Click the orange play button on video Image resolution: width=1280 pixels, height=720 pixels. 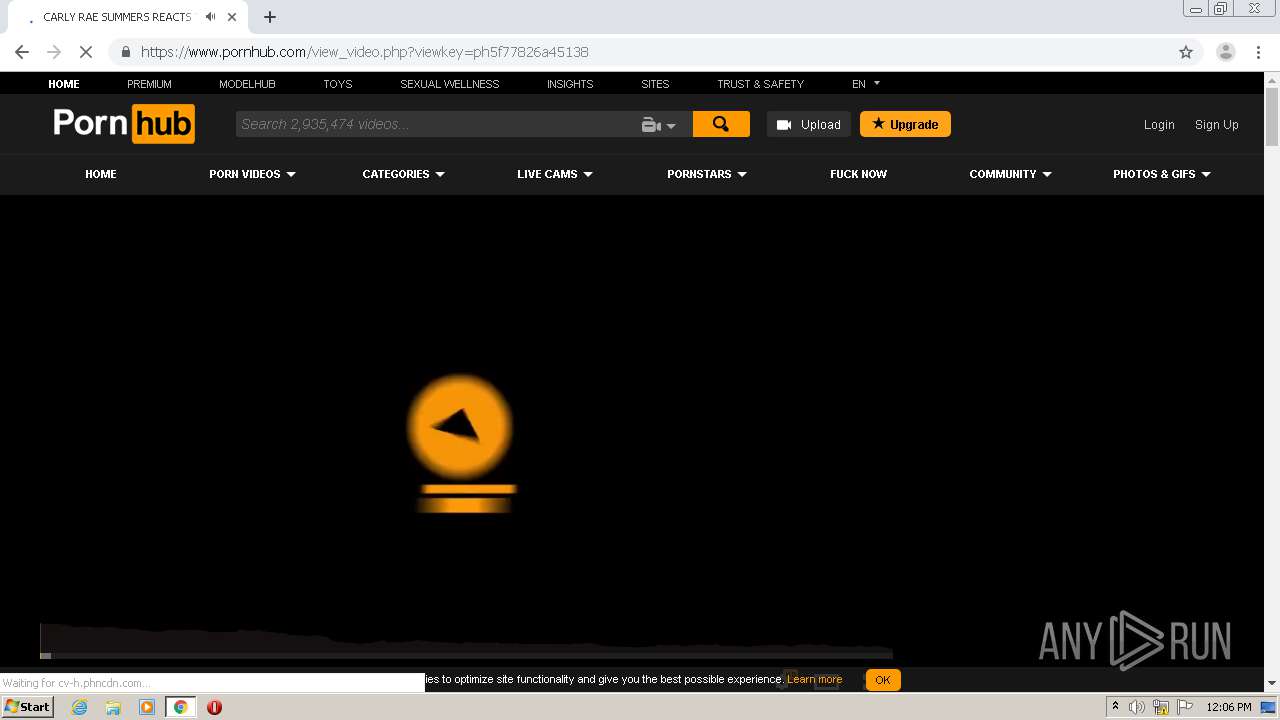(460, 427)
